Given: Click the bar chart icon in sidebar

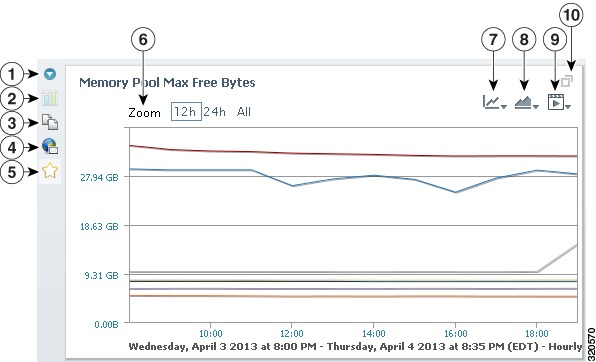Looking at the screenshot, I should (50, 98).
